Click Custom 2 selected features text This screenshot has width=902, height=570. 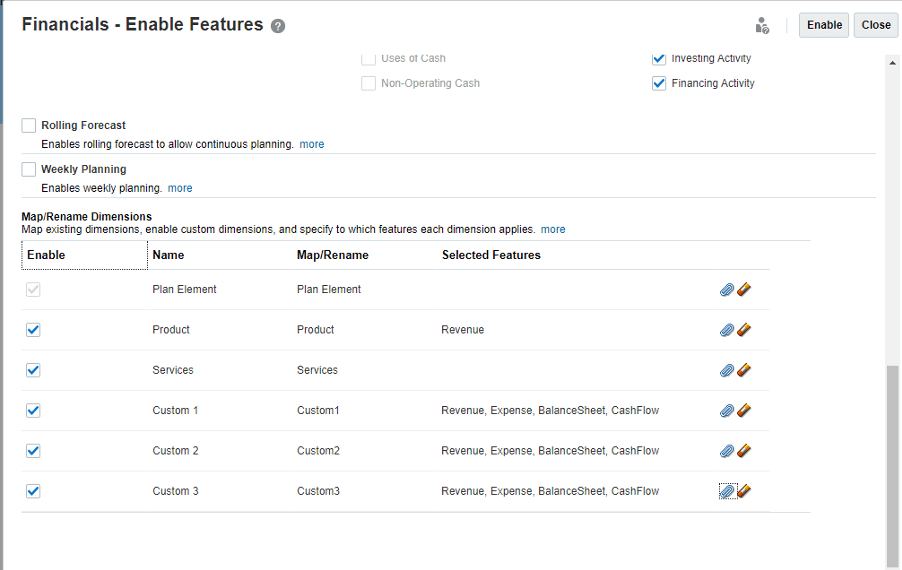click(550, 450)
